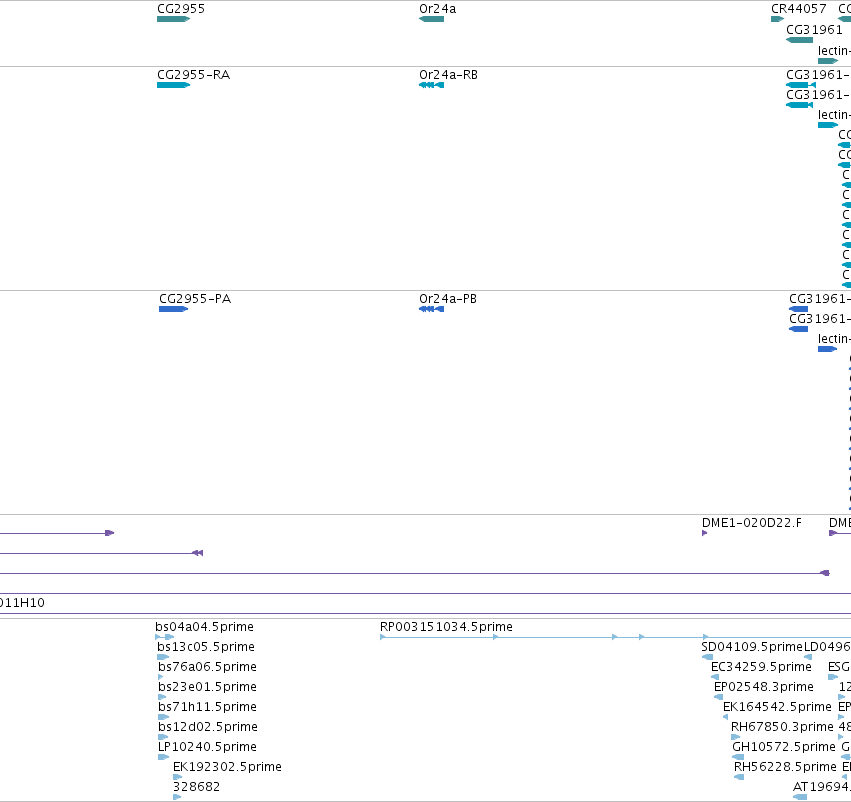Viewport: 851px width, 802px height.
Task: Select the RP003151034.5prime label
Action: point(446,626)
